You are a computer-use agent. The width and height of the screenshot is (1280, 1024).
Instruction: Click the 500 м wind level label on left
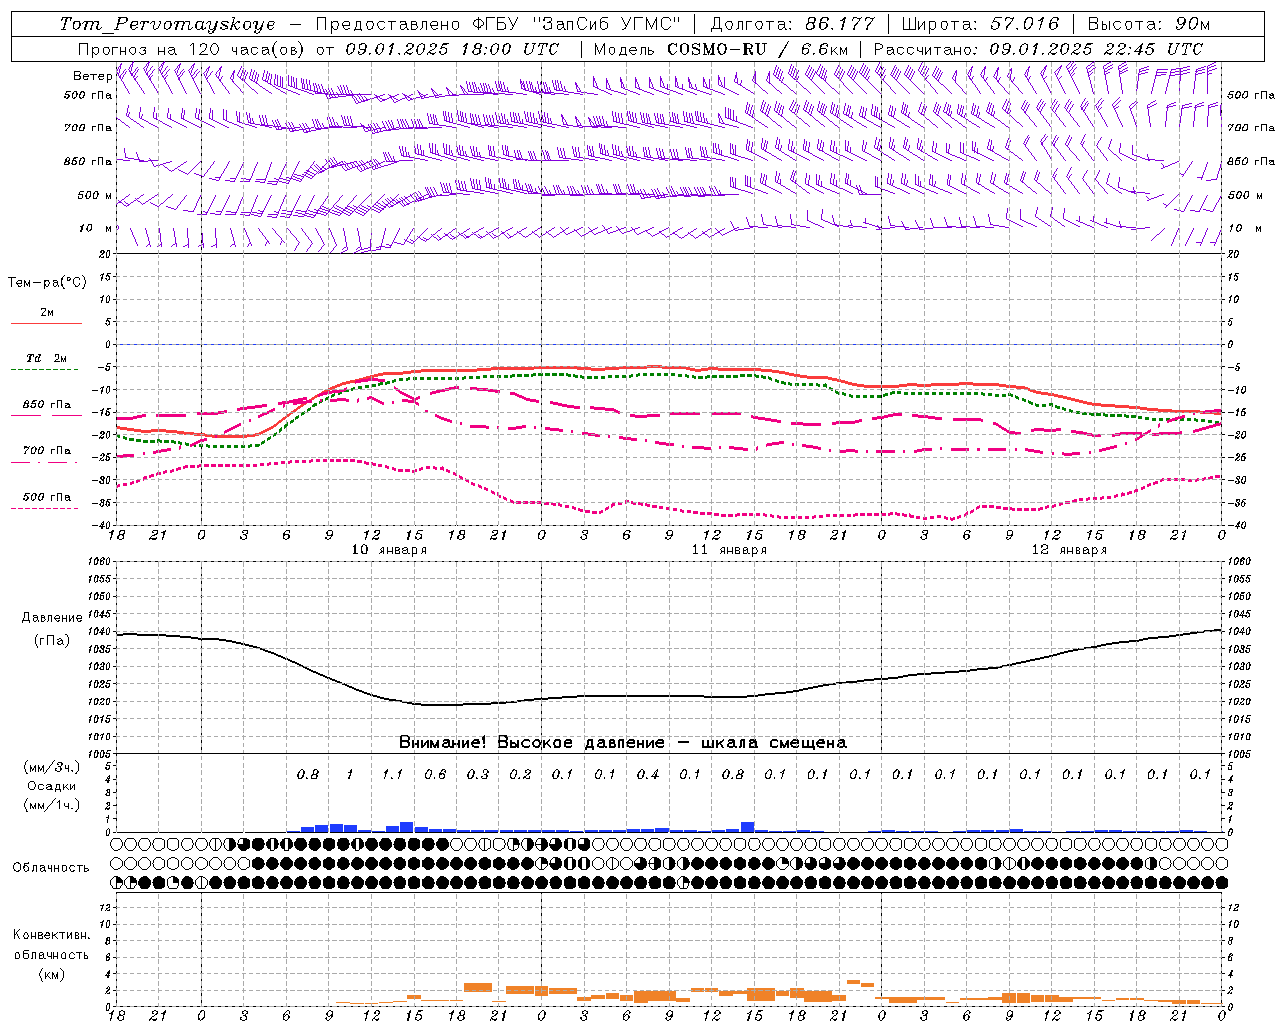[95, 195]
